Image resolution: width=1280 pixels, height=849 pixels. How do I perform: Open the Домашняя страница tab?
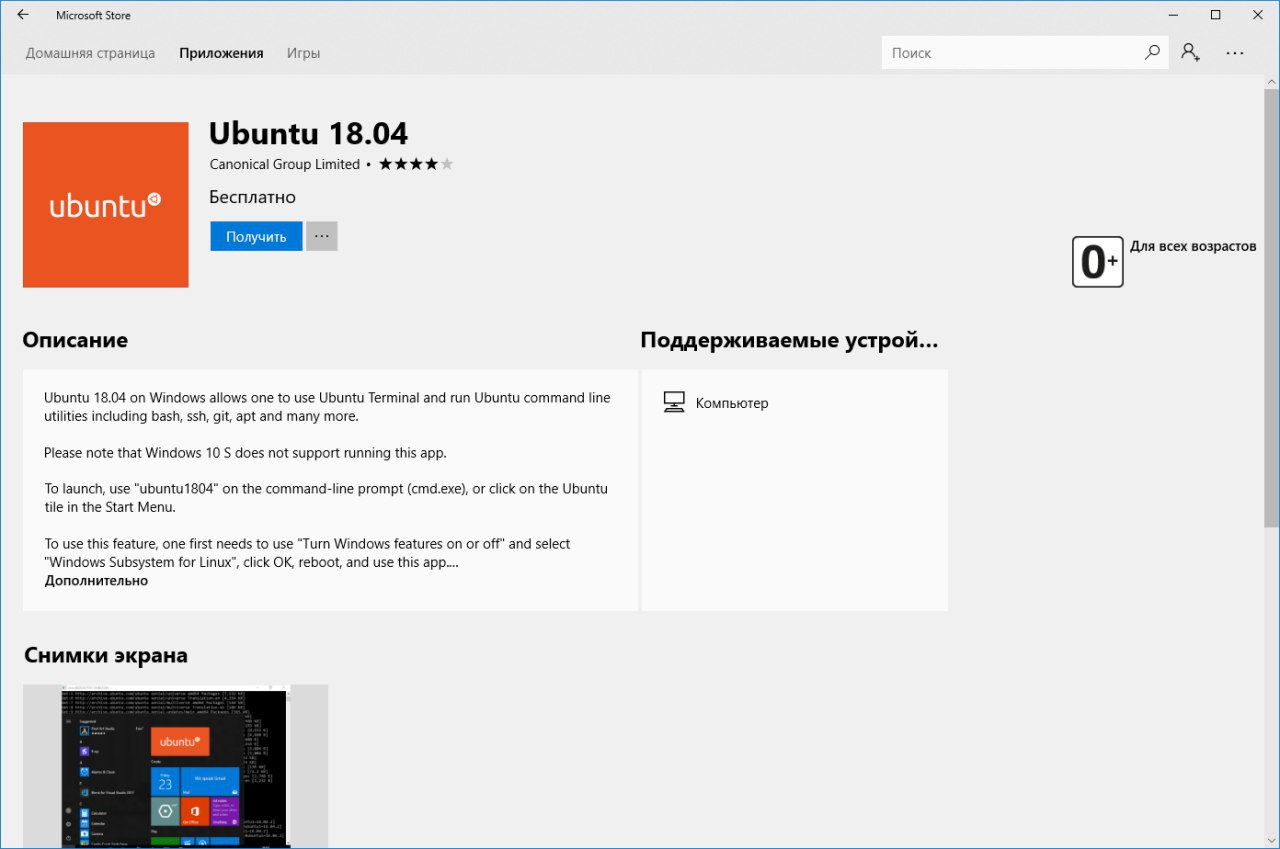click(90, 53)
